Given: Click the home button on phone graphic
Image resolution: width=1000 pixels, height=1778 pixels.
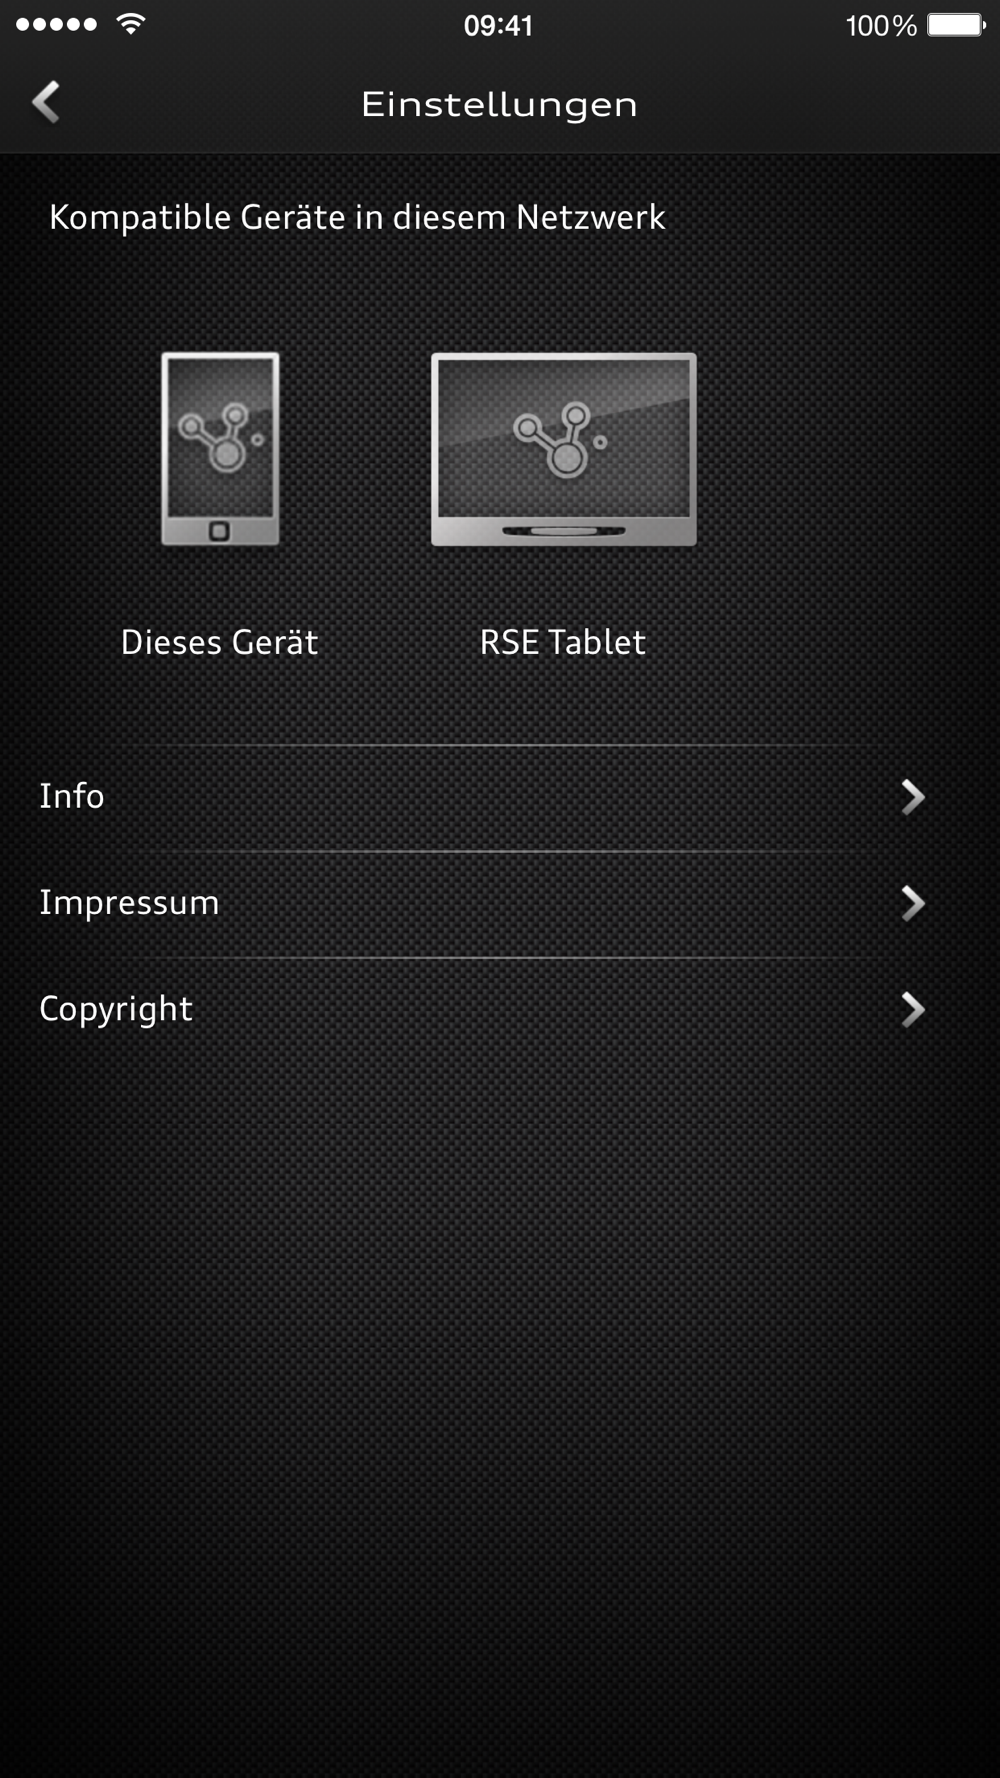Looking at the screenshot, I should (x=220, y=531).
